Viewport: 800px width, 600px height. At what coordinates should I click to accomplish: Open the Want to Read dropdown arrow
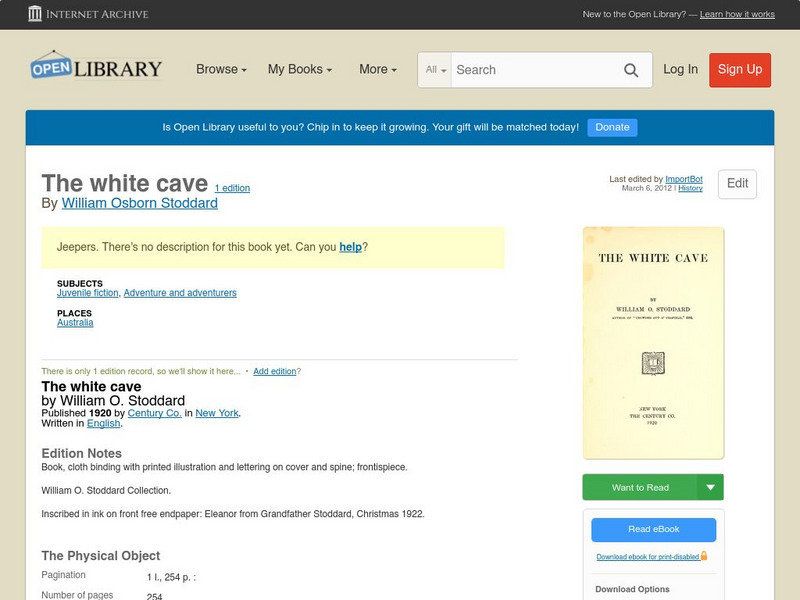click(710, 487)
